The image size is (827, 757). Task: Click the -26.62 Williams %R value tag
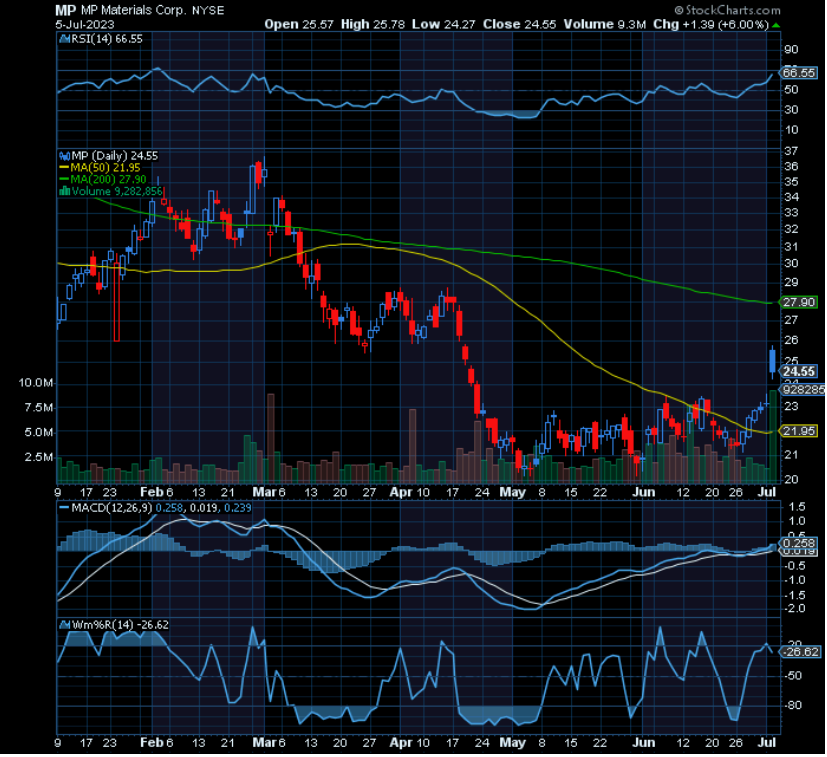(799, 652)
